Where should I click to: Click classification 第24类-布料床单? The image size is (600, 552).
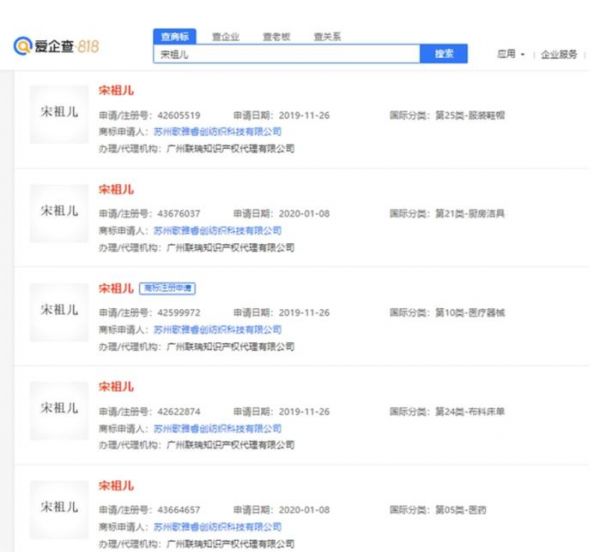pyautogui.click(x=470, y=412)
